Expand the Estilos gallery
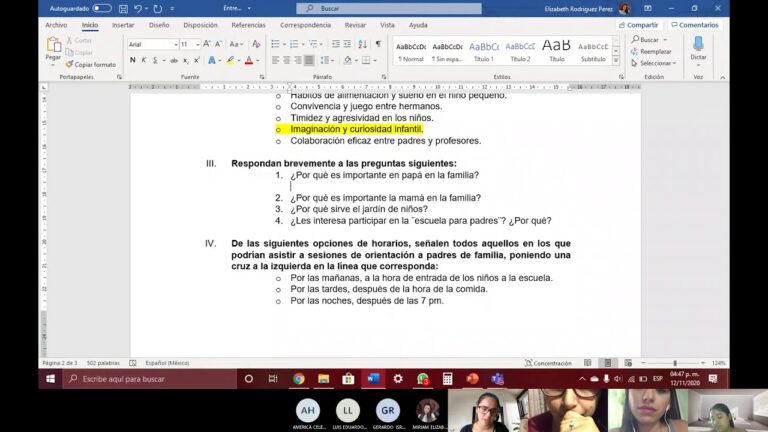768x432 pixels. click(x=616, y=61)
